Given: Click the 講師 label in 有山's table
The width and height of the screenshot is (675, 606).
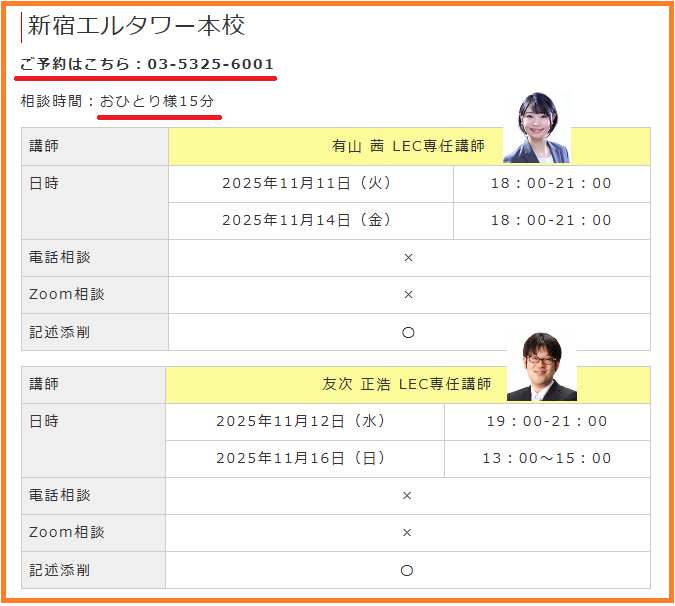Looking at the screenshot, I should click(x=43, y=146).
